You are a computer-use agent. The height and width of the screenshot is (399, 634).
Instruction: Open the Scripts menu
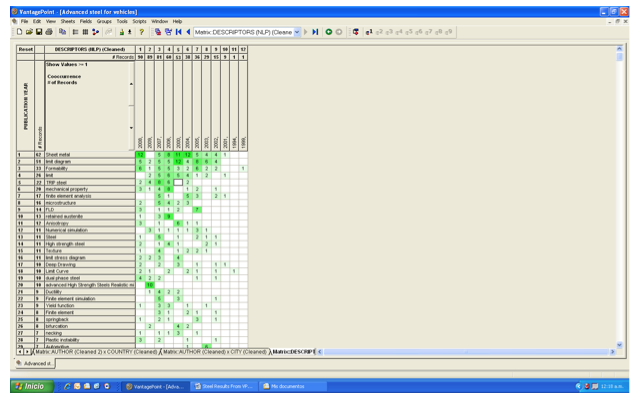click(x=139, y=21)
